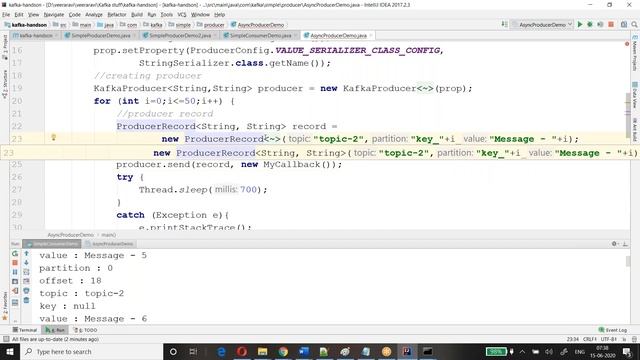
Task: Open Microsoft Edge from the taskbar
Action: point(222,351)
